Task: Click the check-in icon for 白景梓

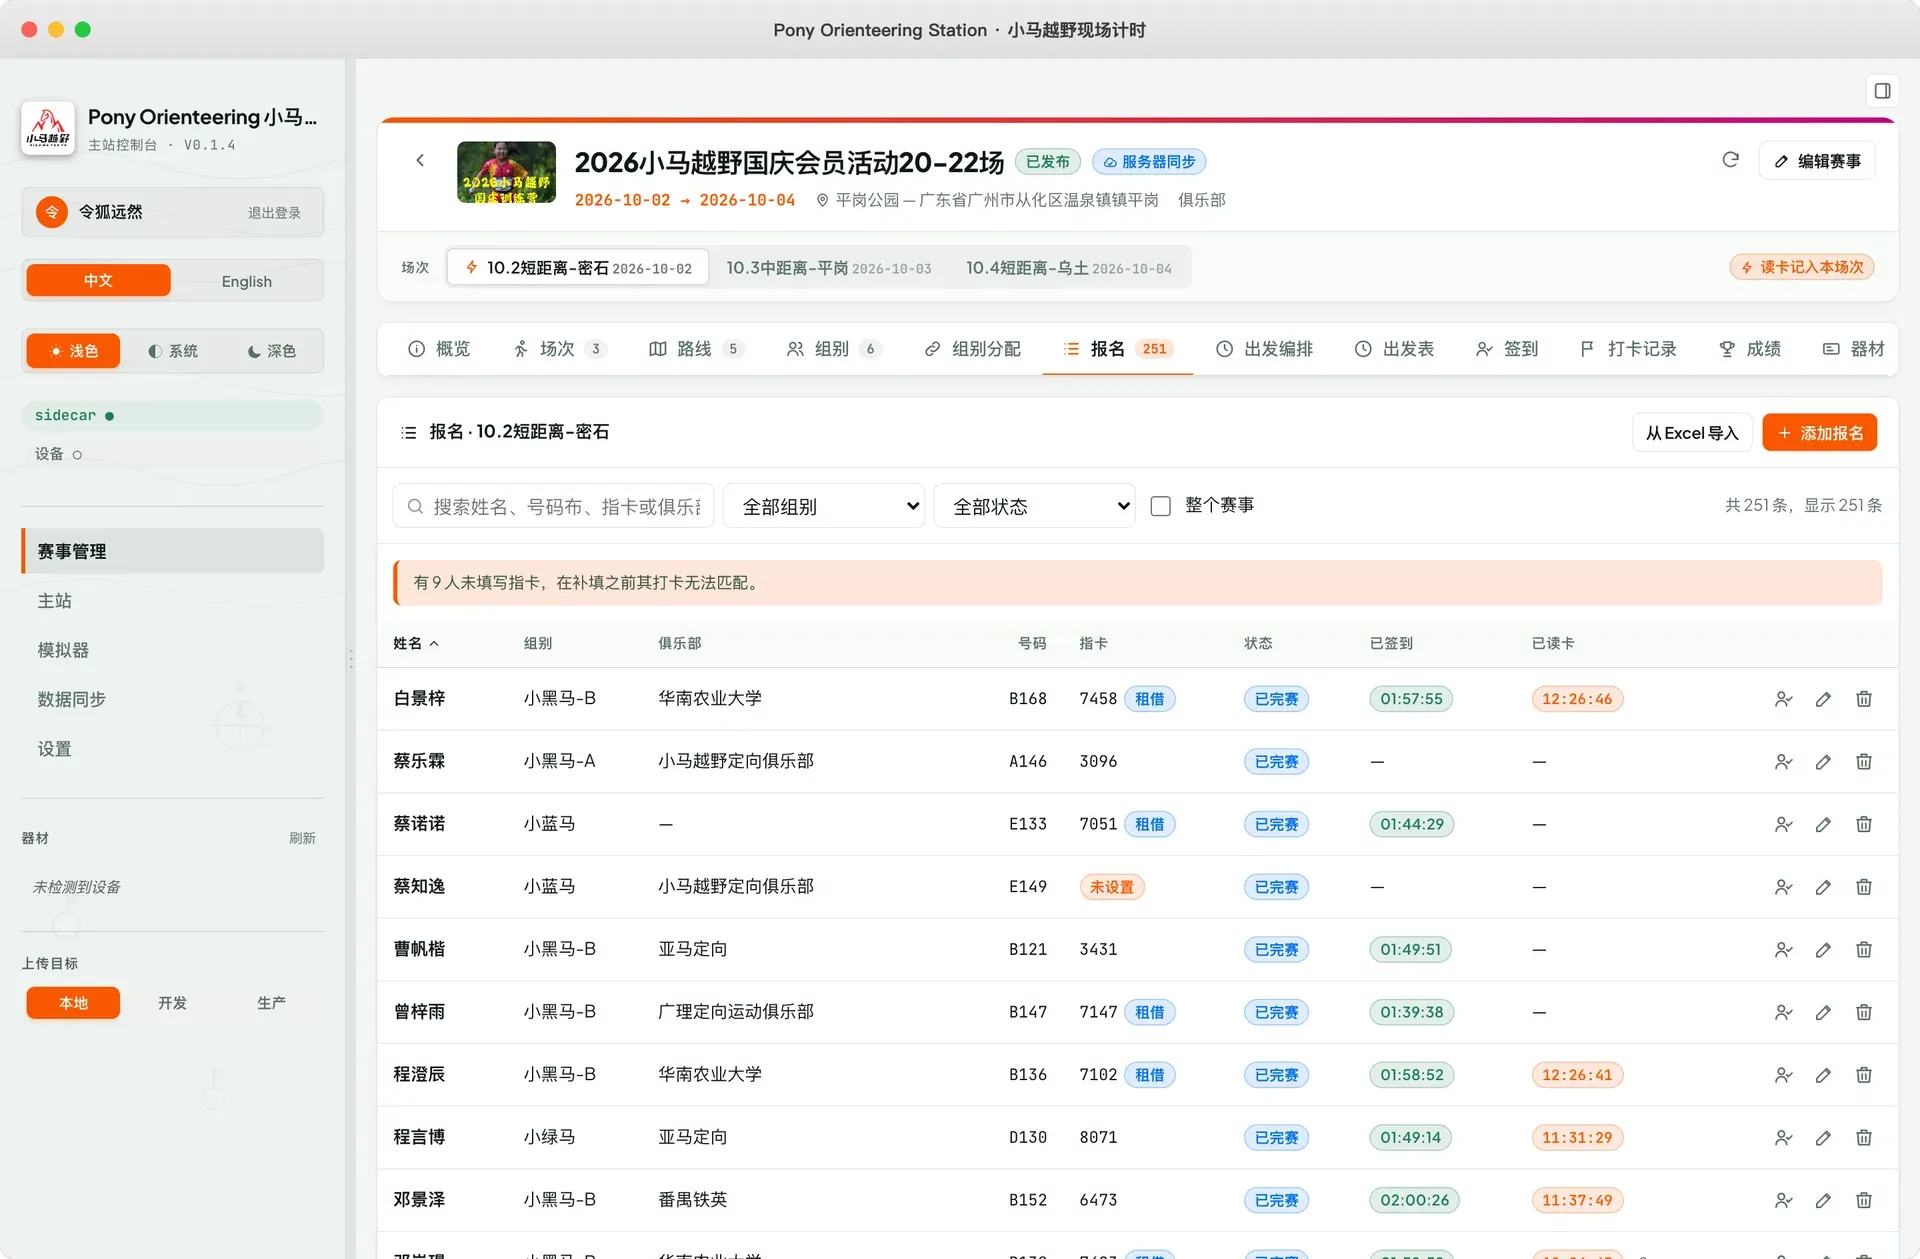Action: 1783,699
